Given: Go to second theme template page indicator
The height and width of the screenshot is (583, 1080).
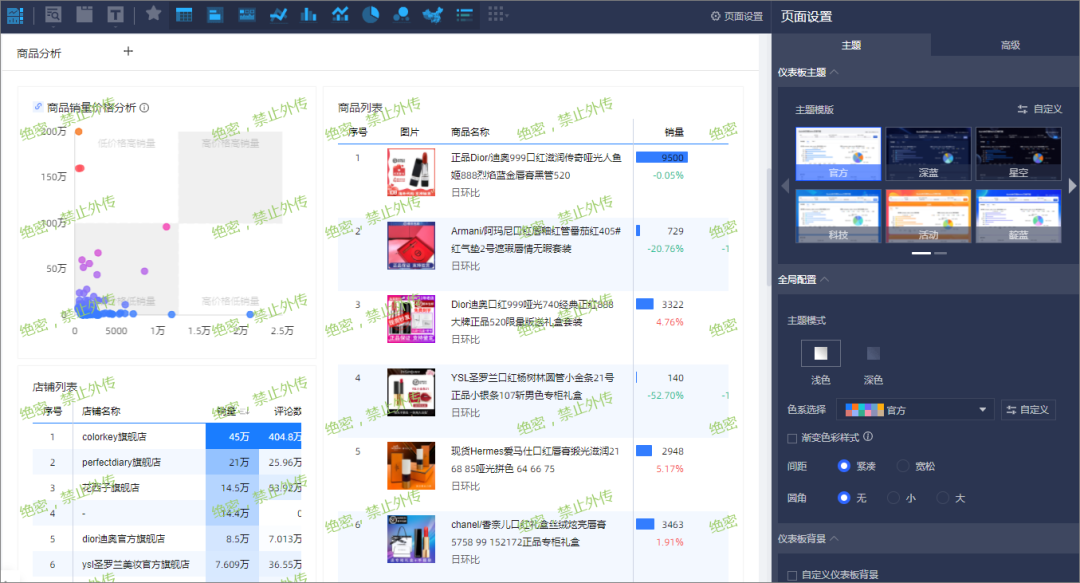Looking at the screenshot, I should (x=940, y=253).
